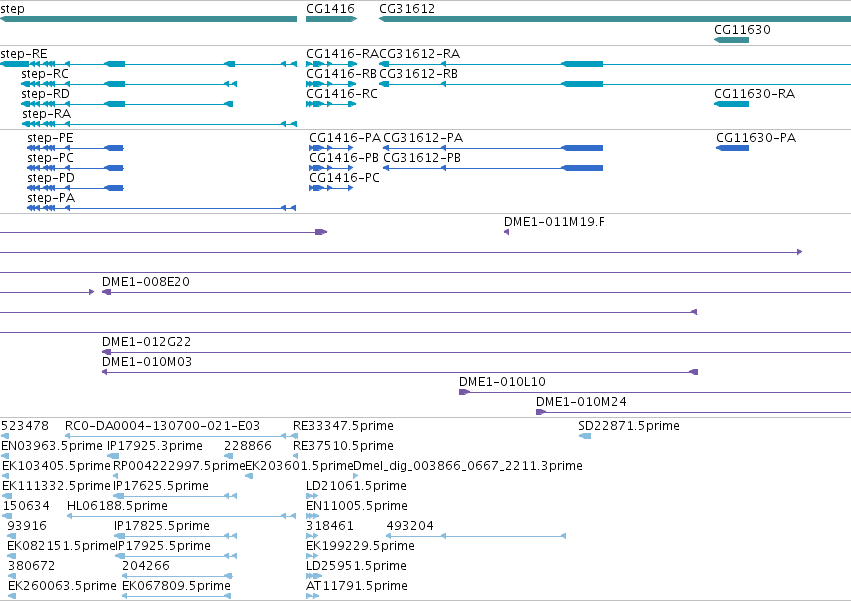This screenshot has width=851, height=601.
Task: Click the DME1-008E20 clone label
Action: click(145, 282)
